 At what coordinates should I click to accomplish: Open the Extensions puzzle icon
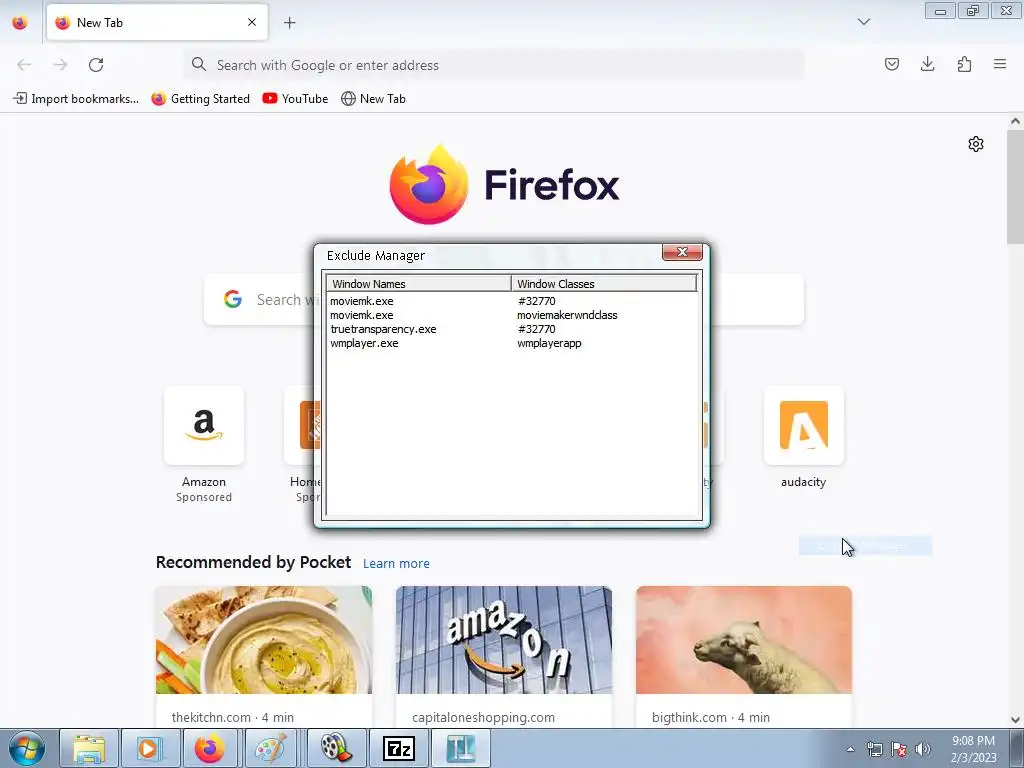pyautogui.click(x=964, y=64)
